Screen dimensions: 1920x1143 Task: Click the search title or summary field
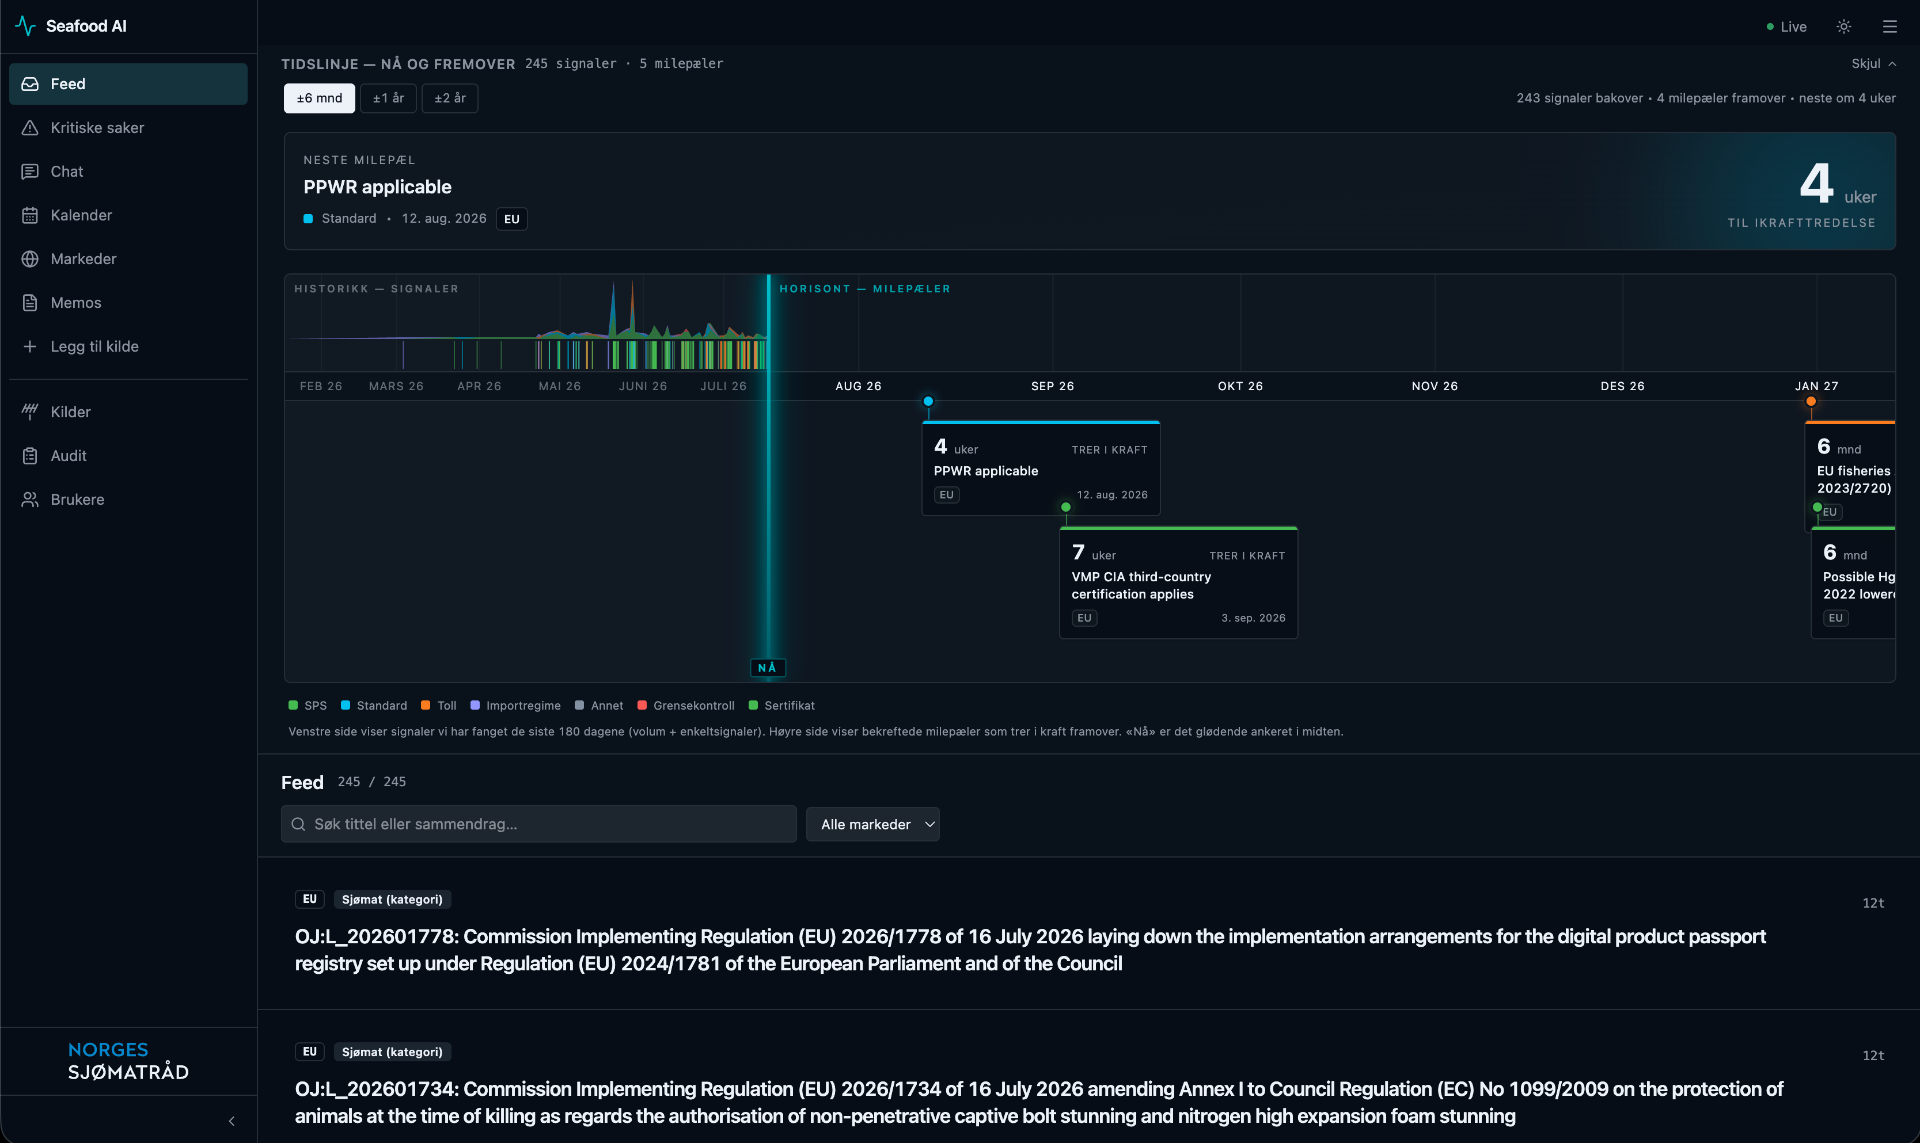tap(539, 824)
